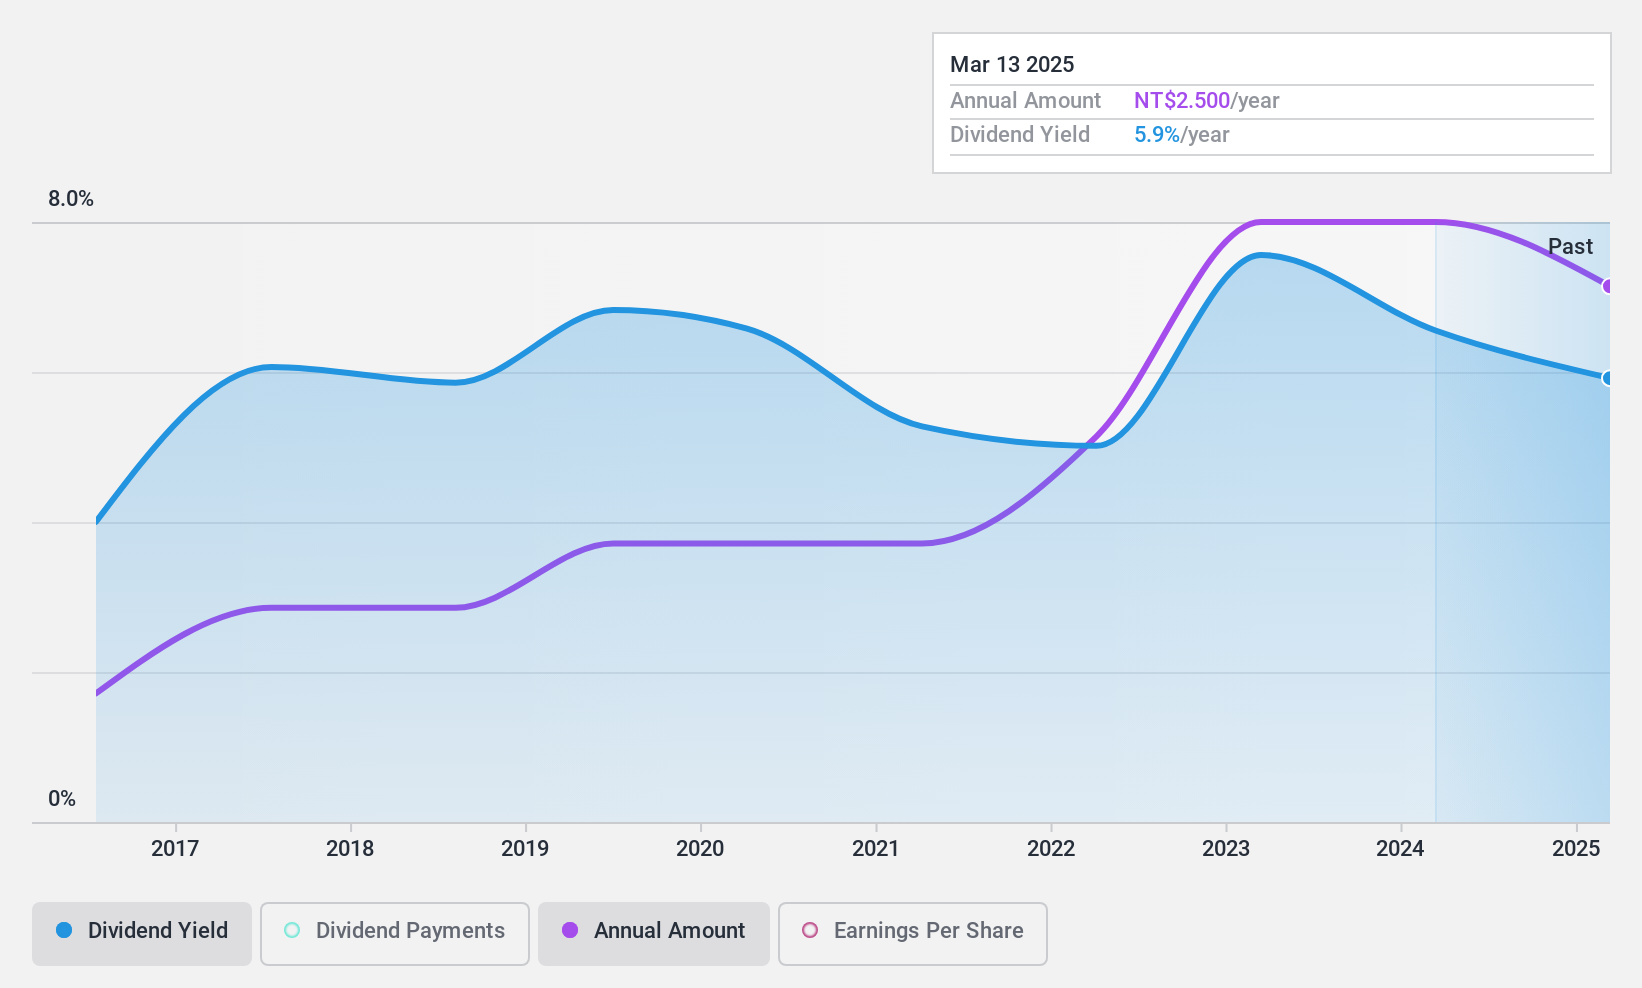Click the 2019 x-axis label
Screen dimensions: 1642x988
[525, 849]
